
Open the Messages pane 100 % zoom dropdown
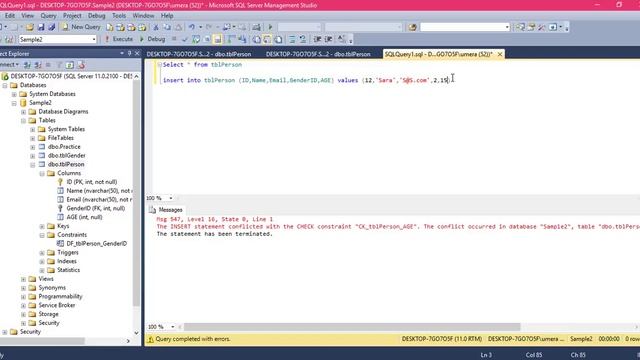173,327
